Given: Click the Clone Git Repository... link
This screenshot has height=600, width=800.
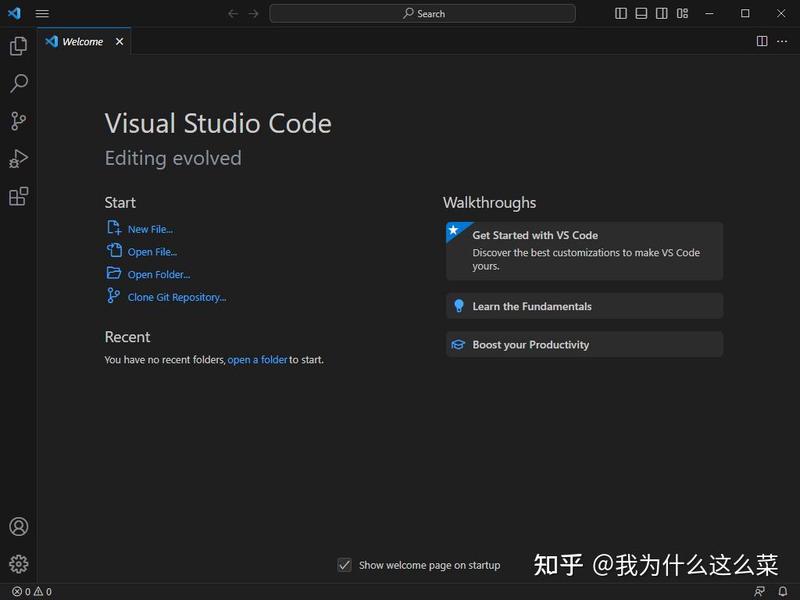Looking at the screenshot, I should pos(177,297).
